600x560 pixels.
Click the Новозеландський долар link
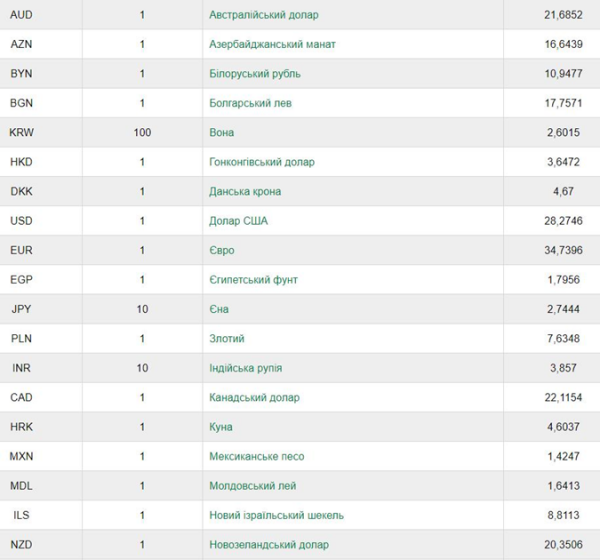tap(269, 544)
